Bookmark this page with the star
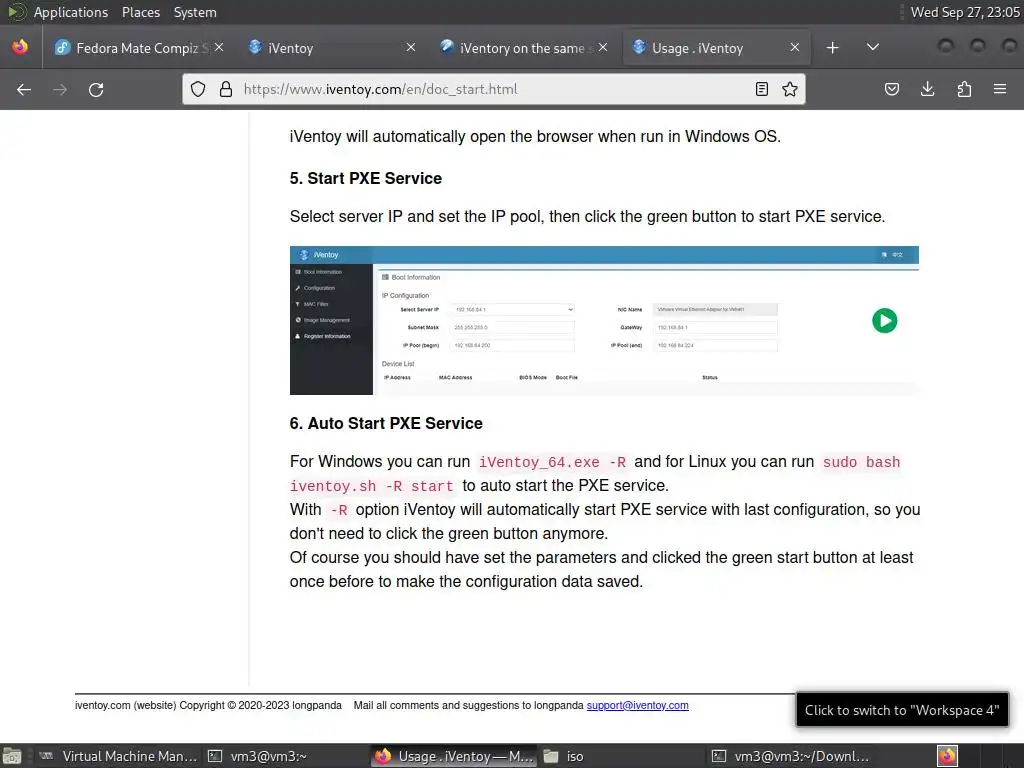 coord(790,89)
